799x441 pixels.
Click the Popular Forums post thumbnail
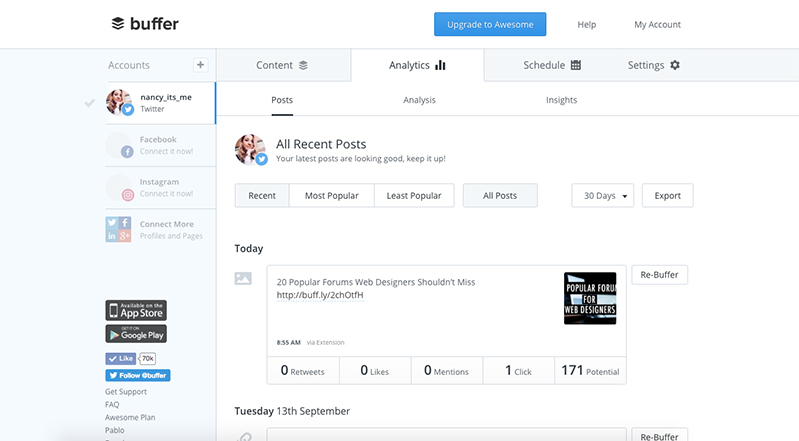(x=590, y=298)
